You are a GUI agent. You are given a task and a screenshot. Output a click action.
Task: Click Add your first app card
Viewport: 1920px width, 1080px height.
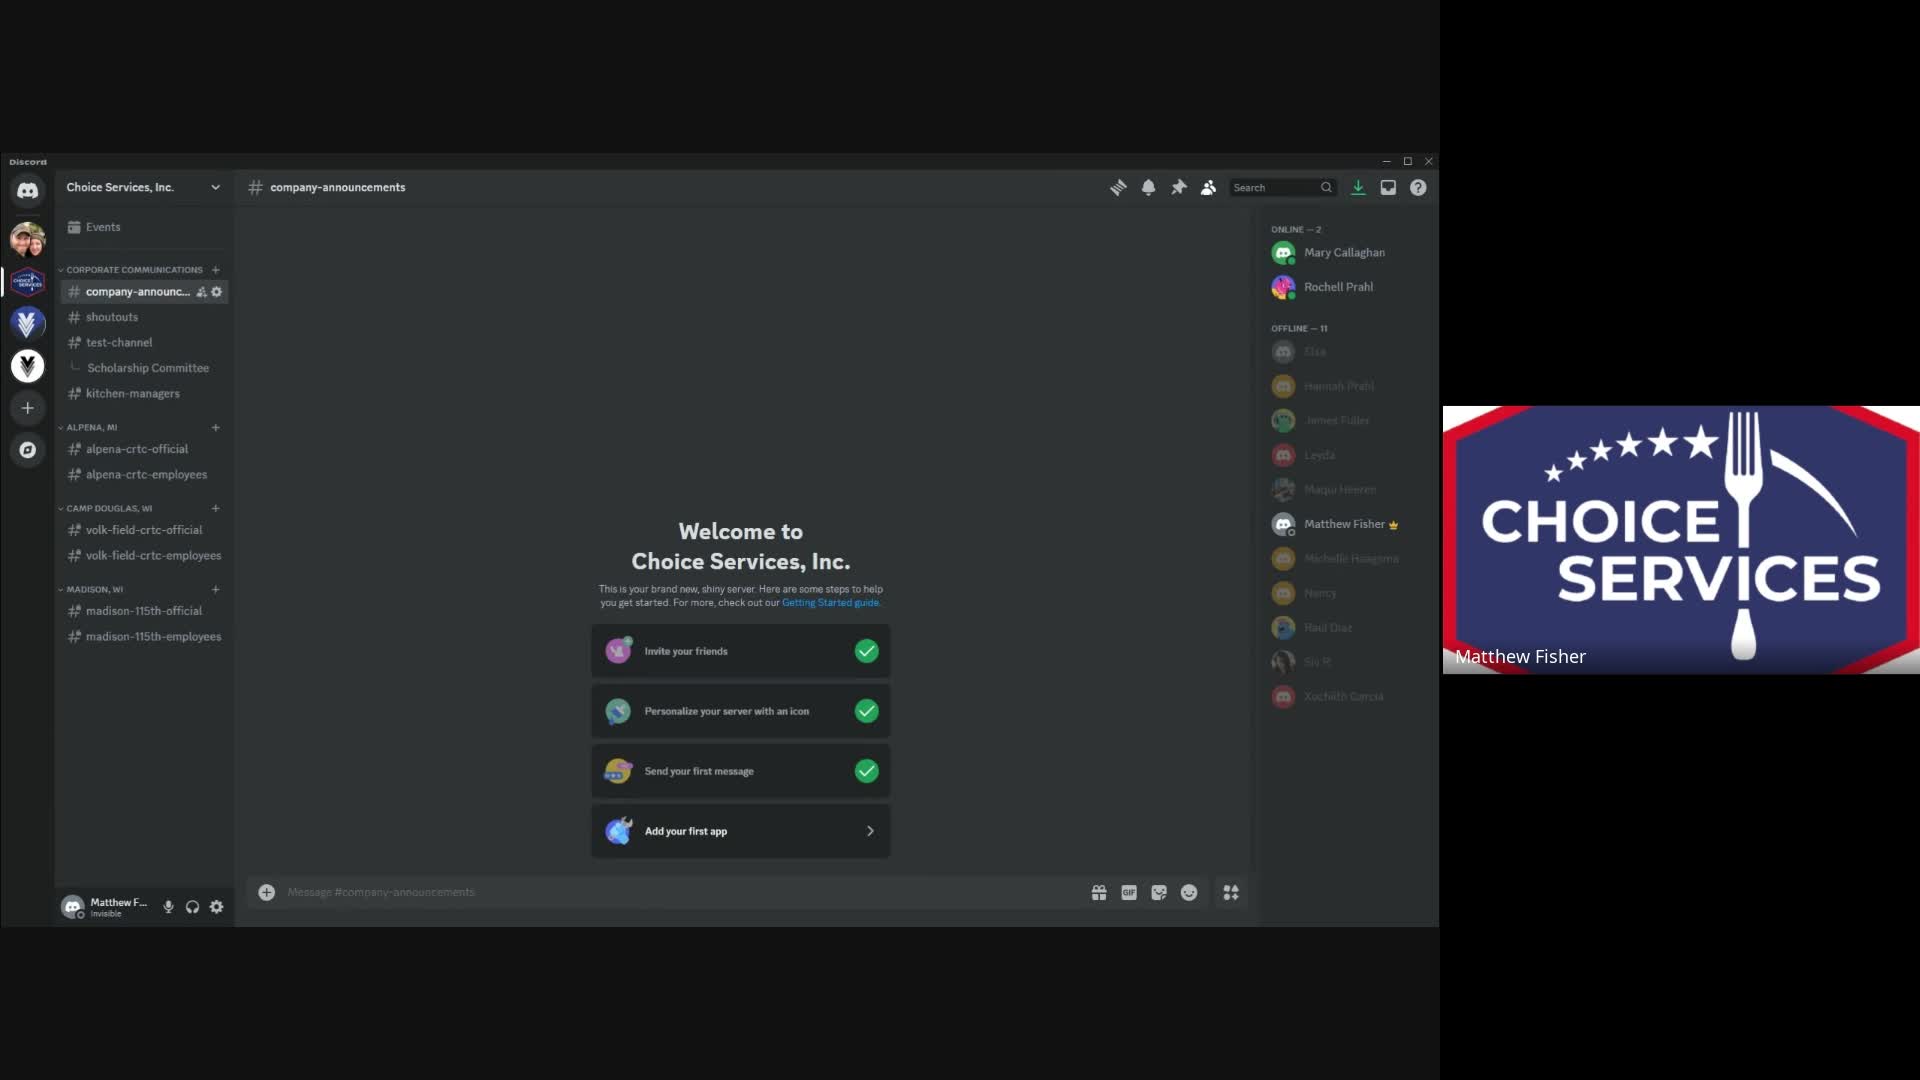click(x=741, y=831)
